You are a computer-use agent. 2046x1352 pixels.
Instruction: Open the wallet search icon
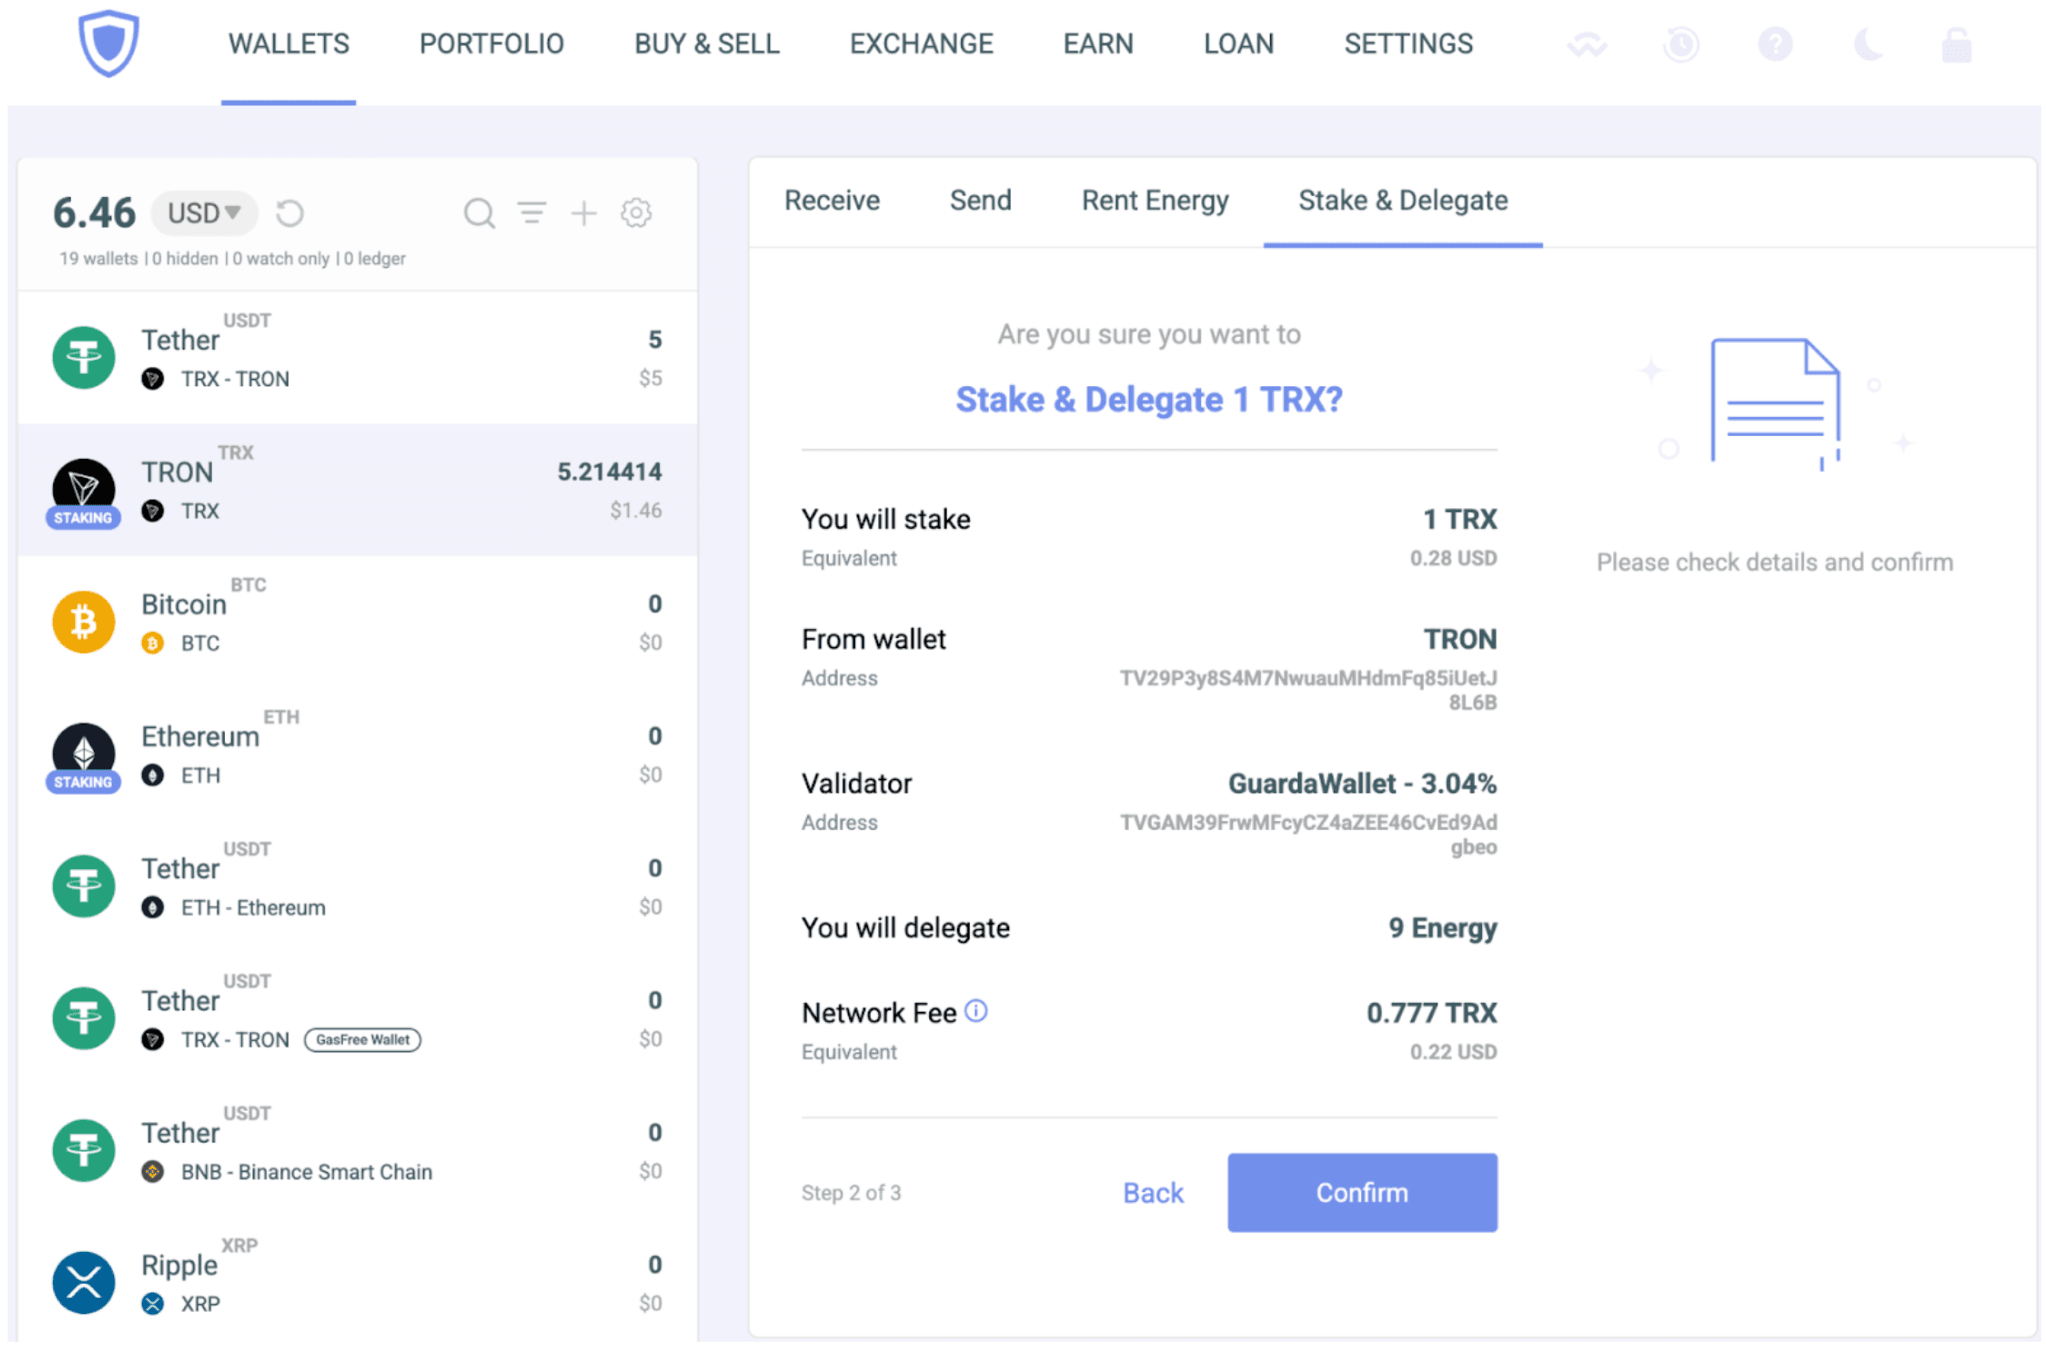pos(479,213)
